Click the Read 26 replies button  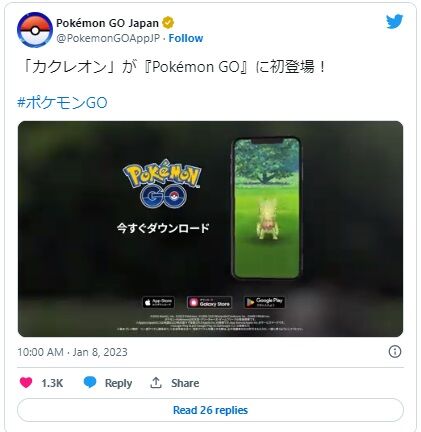[210, 410]
